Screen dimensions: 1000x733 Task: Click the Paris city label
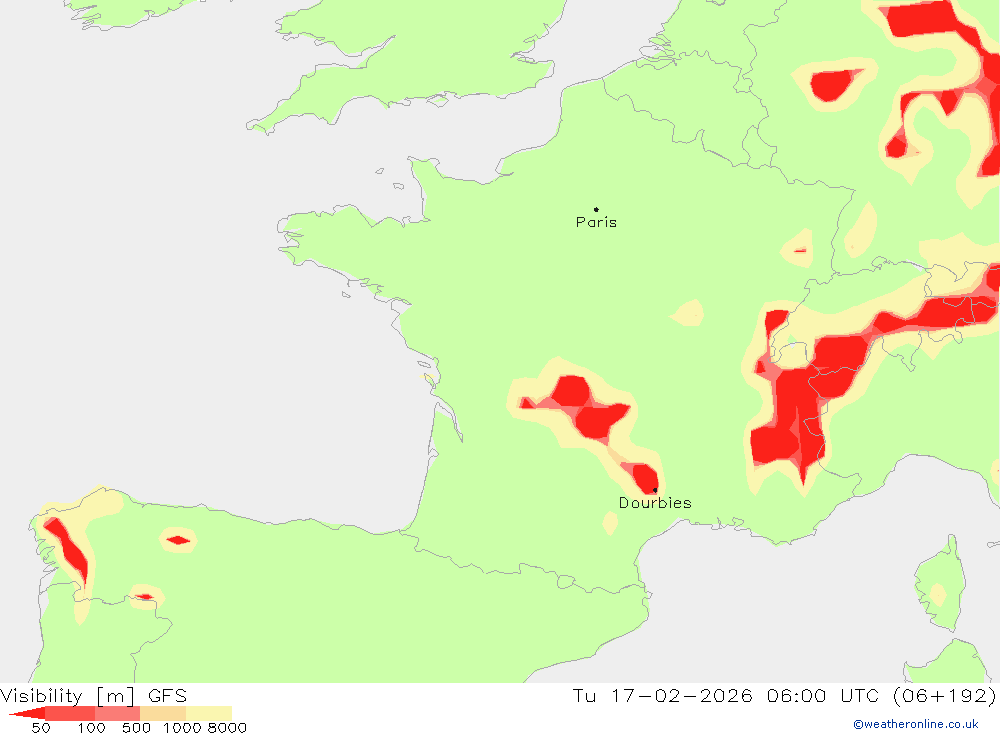pos(596,222)
